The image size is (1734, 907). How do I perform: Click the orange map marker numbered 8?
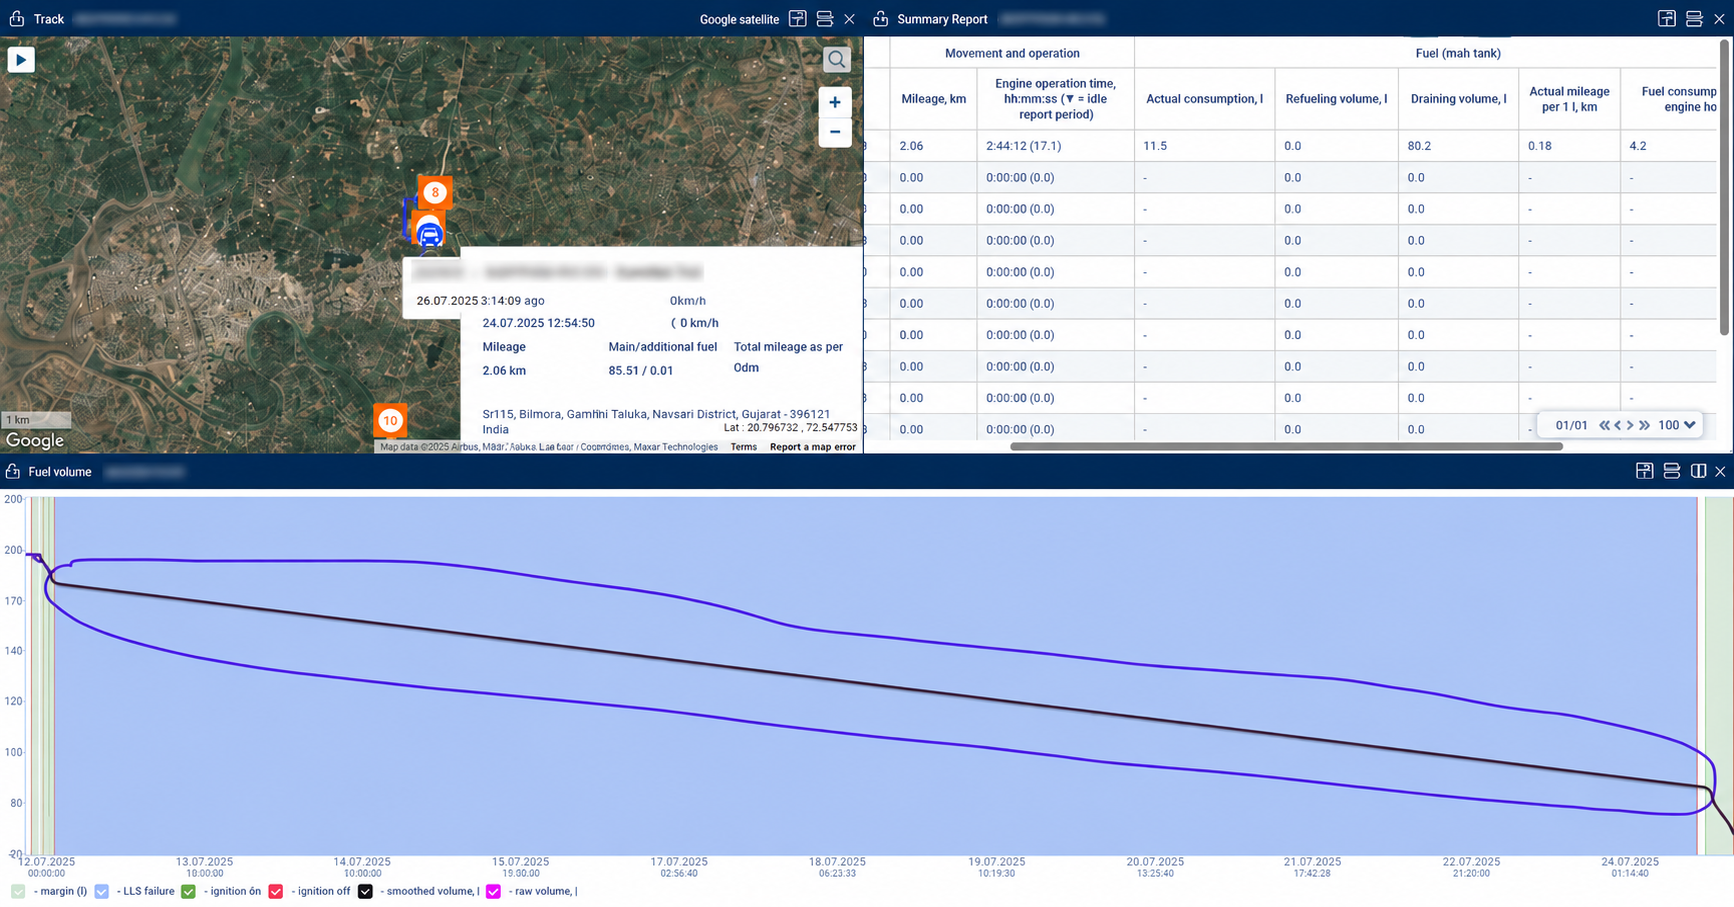tap(435, 192)
